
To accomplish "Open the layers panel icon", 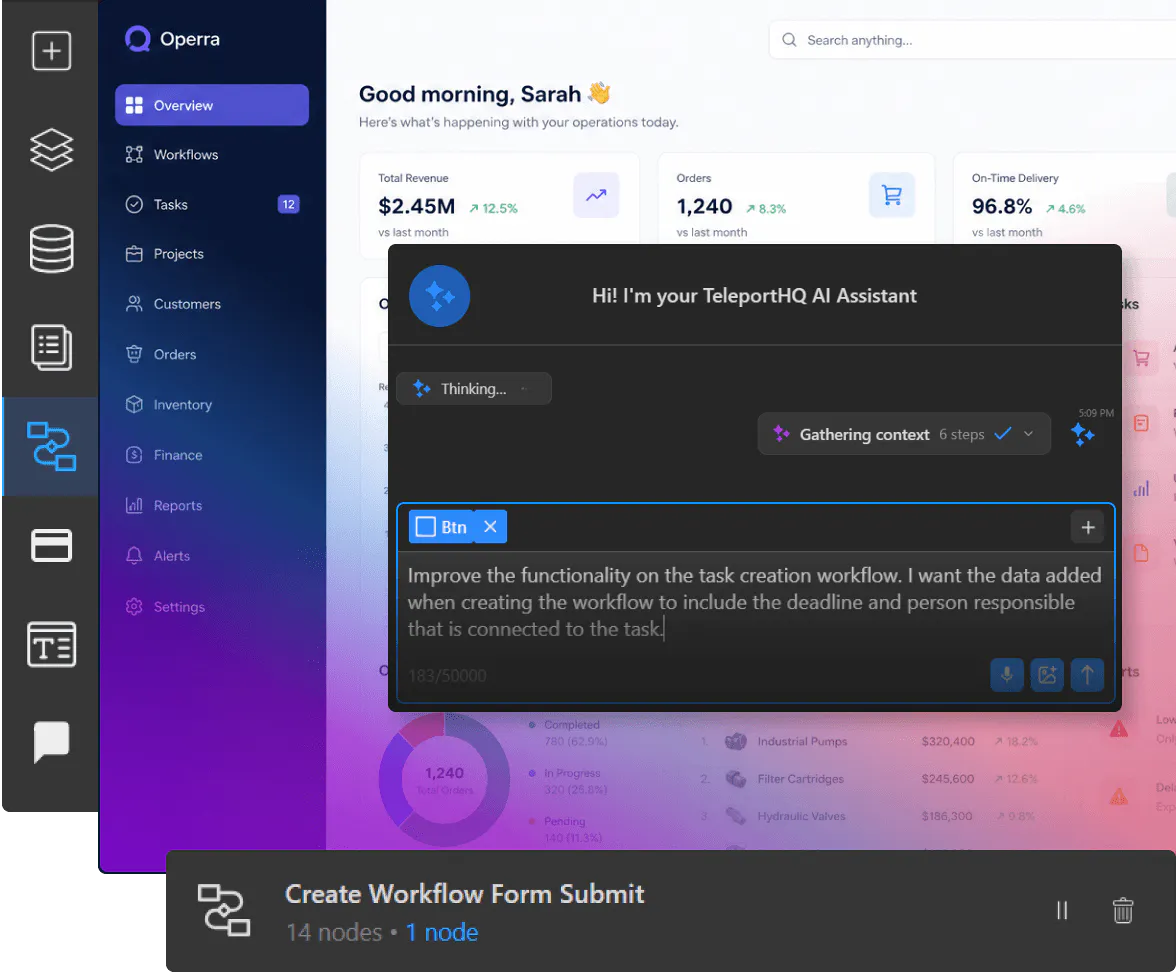I will pos(51,149).
